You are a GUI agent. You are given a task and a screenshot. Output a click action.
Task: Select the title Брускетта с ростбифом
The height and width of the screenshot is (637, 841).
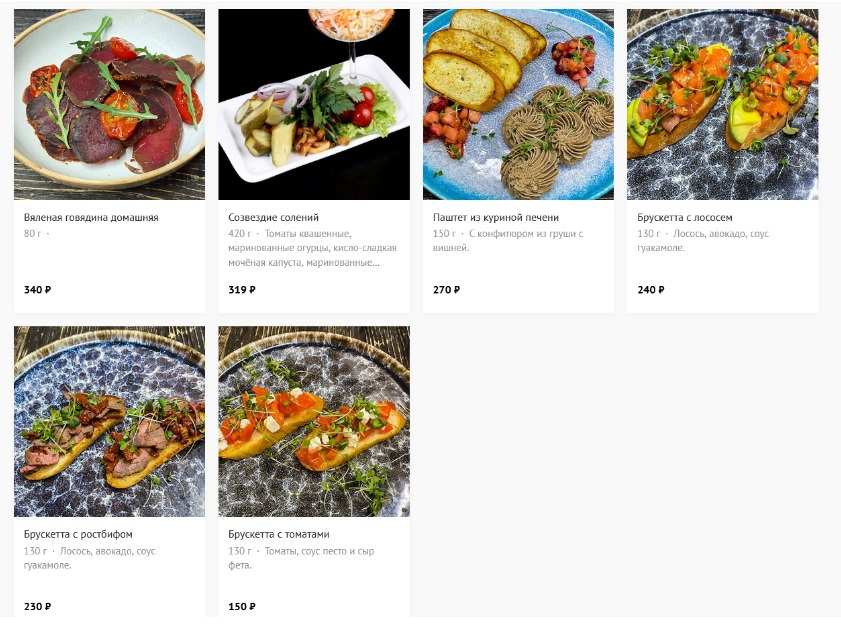[78, 534]
